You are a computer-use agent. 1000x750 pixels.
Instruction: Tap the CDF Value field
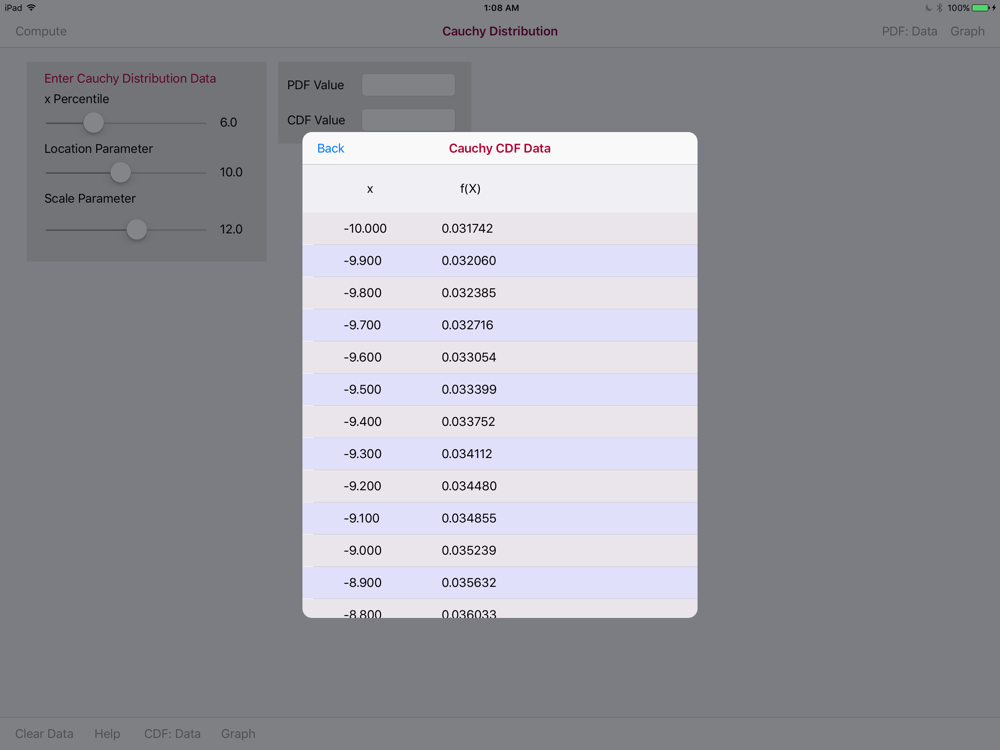click(408, 120)
